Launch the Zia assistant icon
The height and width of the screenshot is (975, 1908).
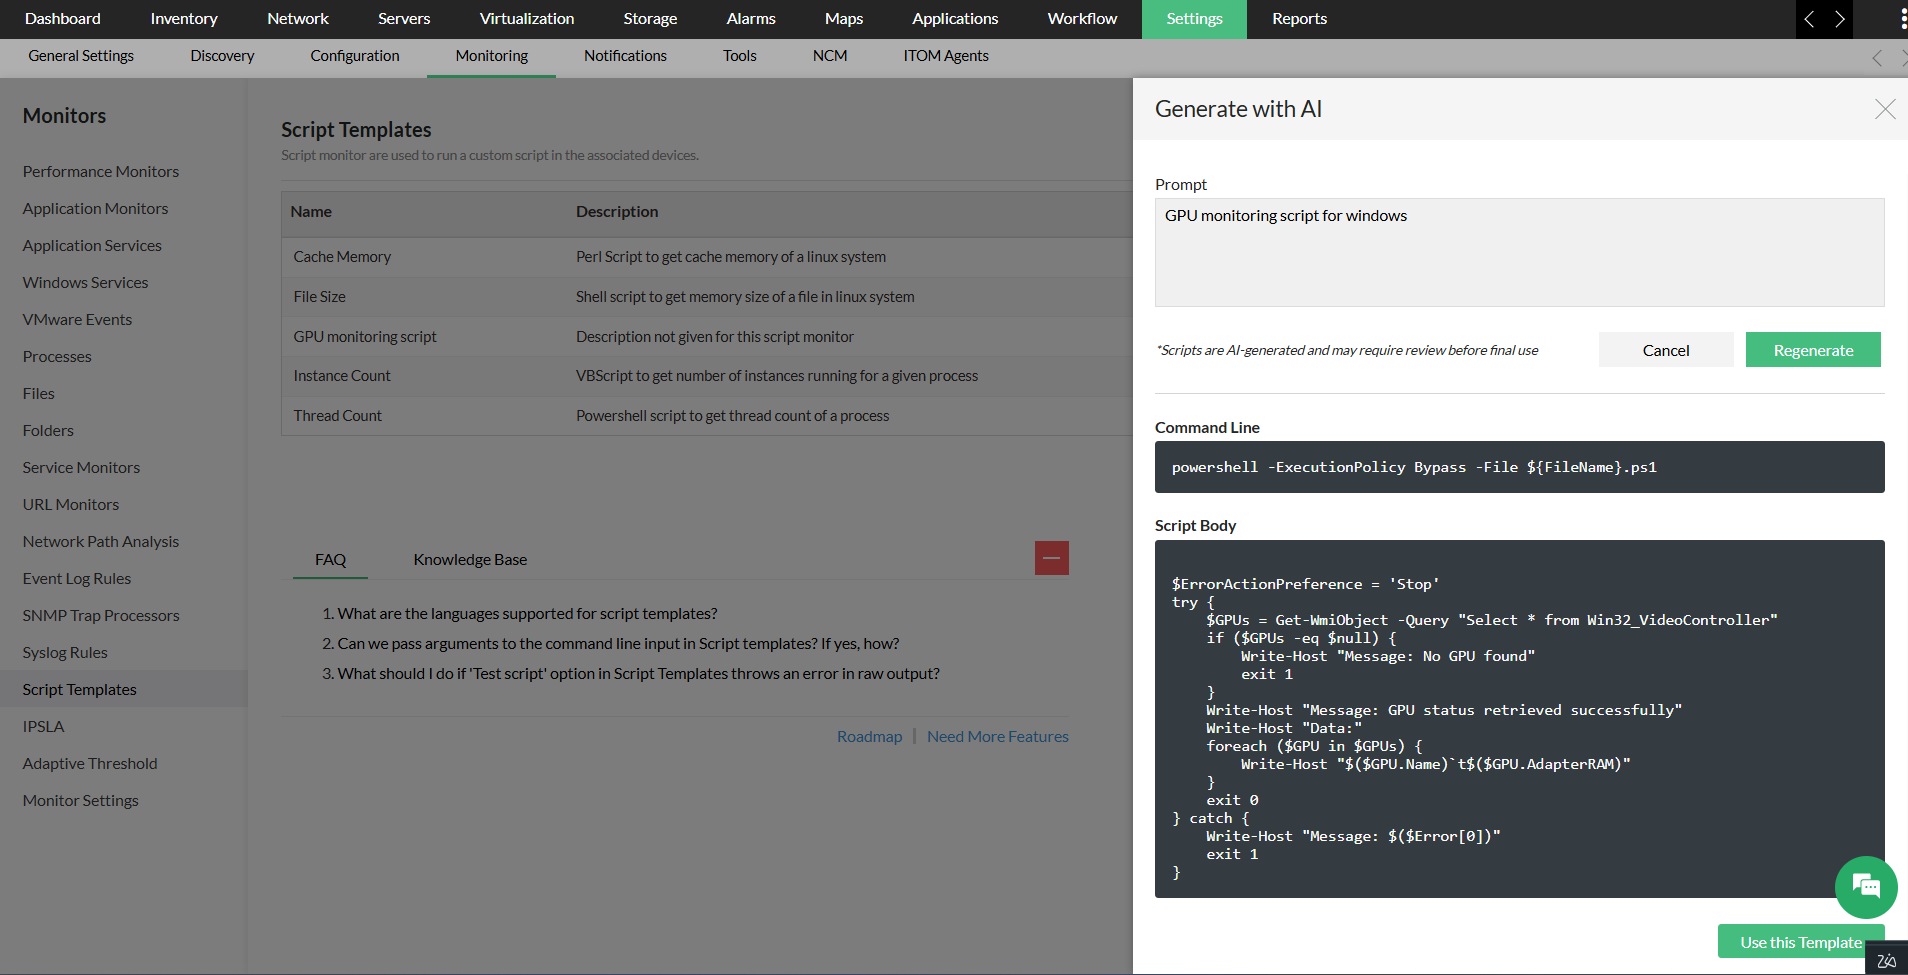click(1886, 960)
